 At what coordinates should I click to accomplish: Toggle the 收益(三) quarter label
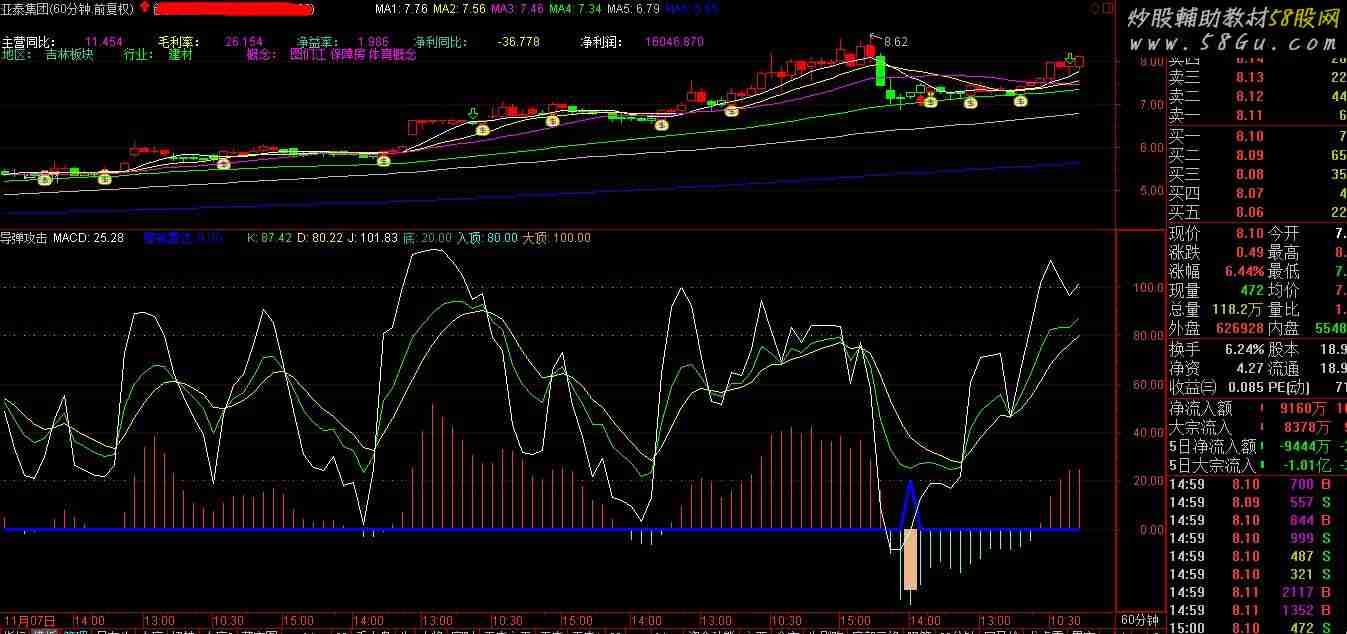tap(1193, 387)
